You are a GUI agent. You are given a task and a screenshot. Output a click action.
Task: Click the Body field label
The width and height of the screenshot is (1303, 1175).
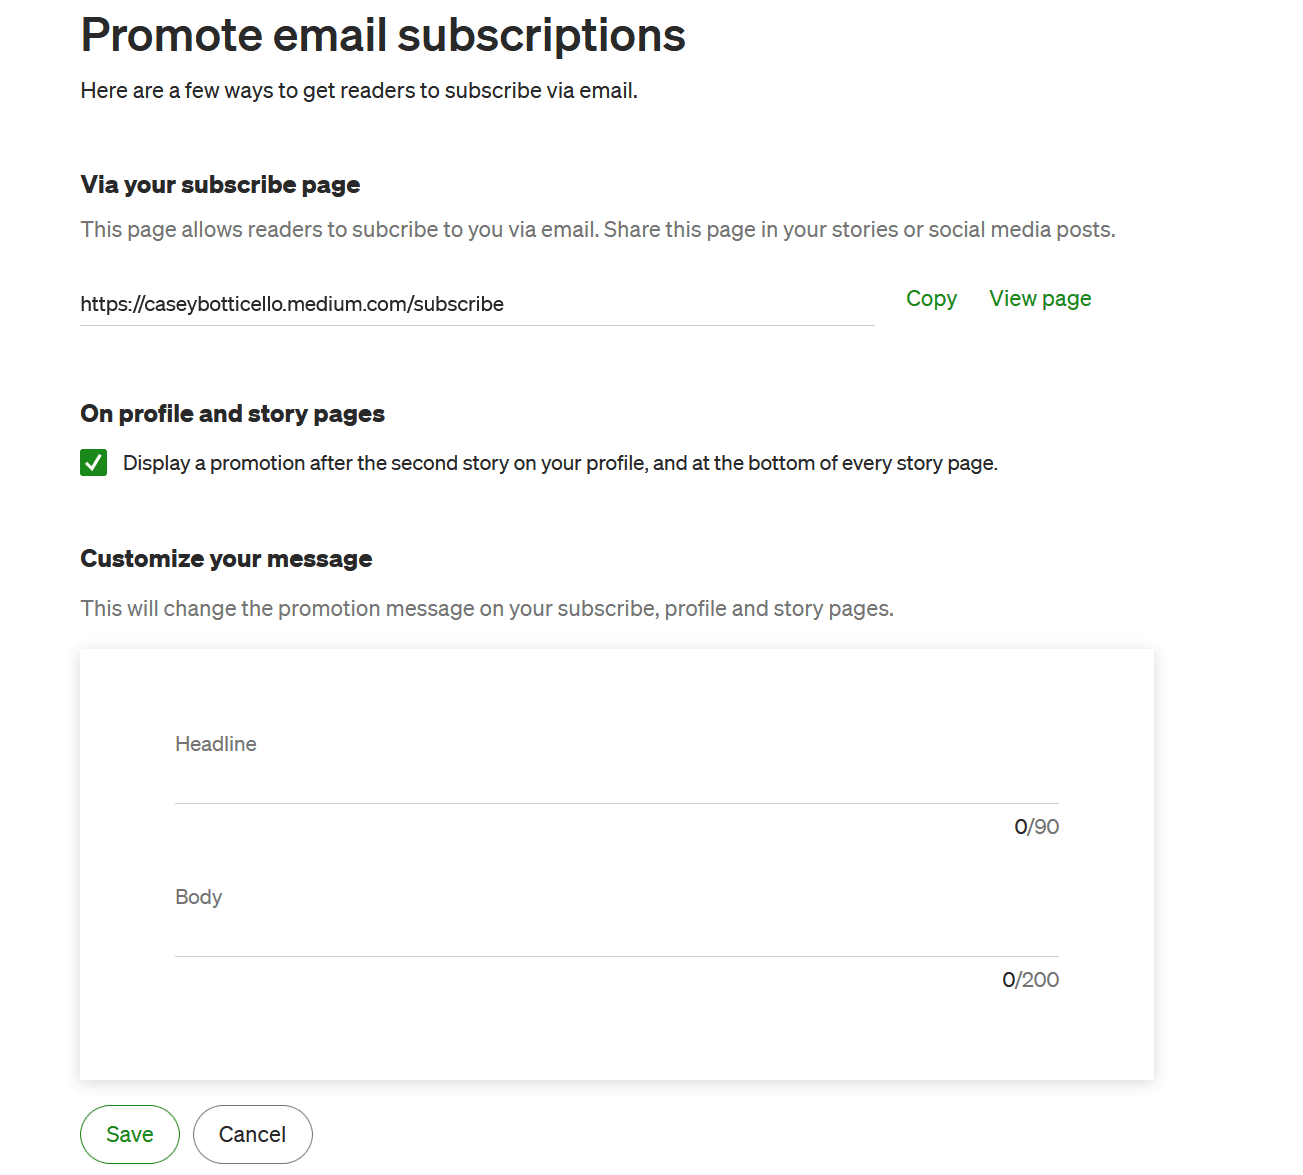click(198, 897)
